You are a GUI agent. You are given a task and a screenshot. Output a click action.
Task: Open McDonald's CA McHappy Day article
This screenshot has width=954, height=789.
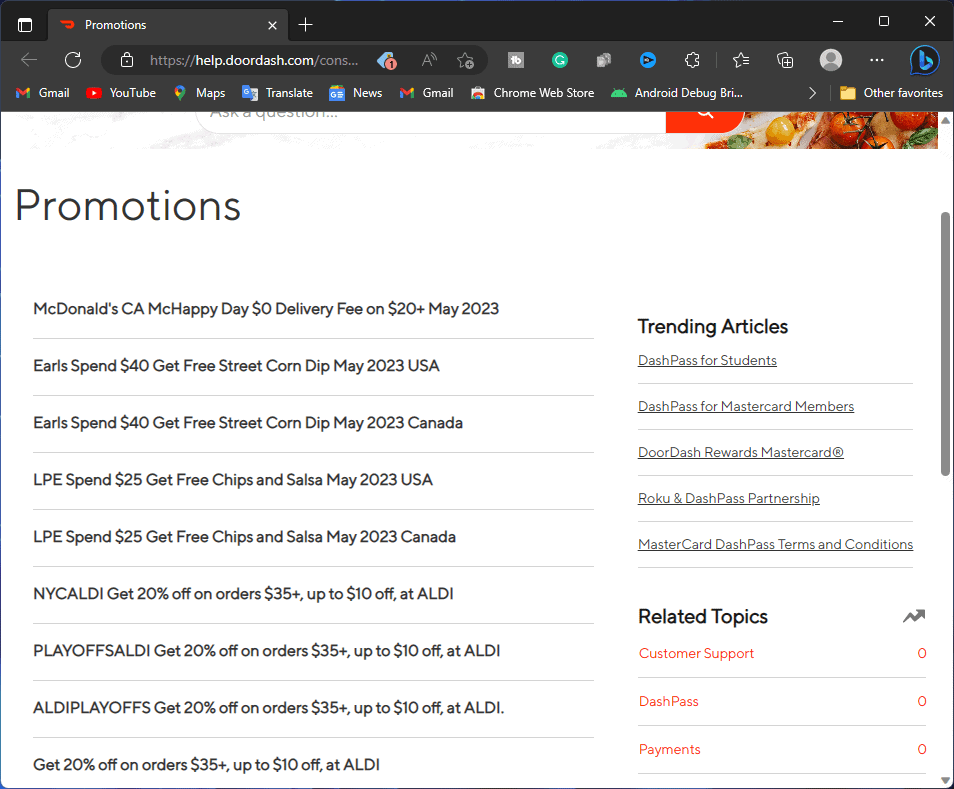click(x=266, y=309)
